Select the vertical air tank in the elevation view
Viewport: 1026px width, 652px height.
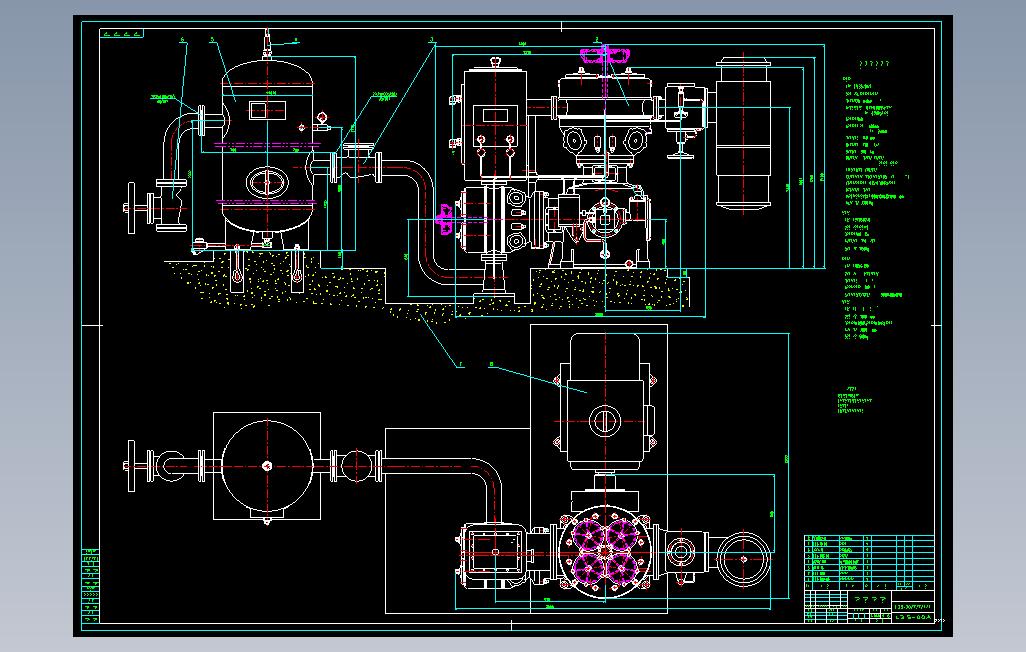[268, 147]
